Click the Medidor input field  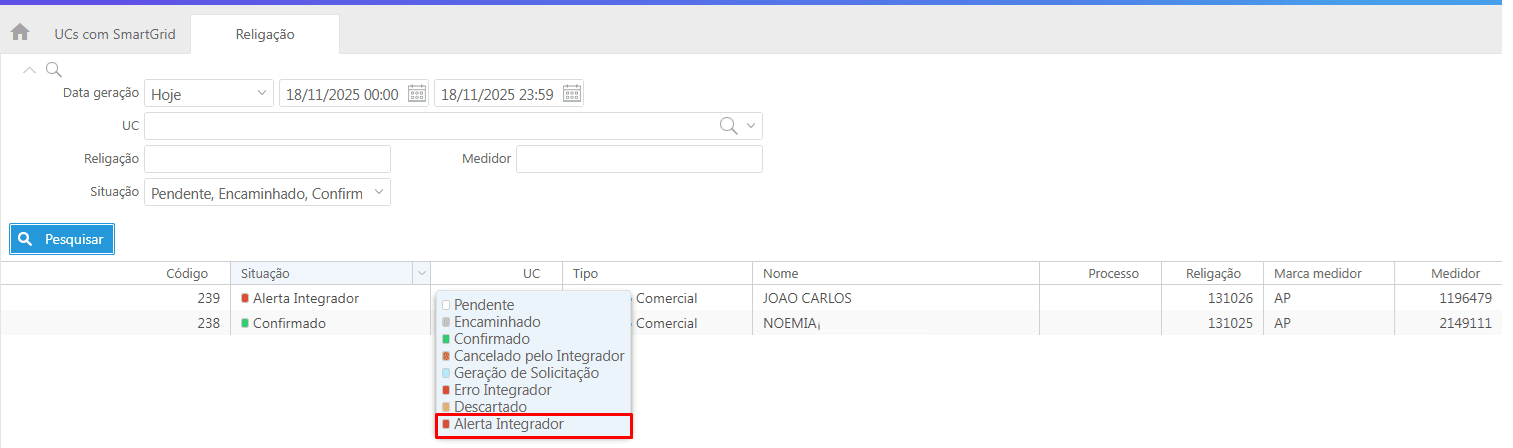coord(639,159)
